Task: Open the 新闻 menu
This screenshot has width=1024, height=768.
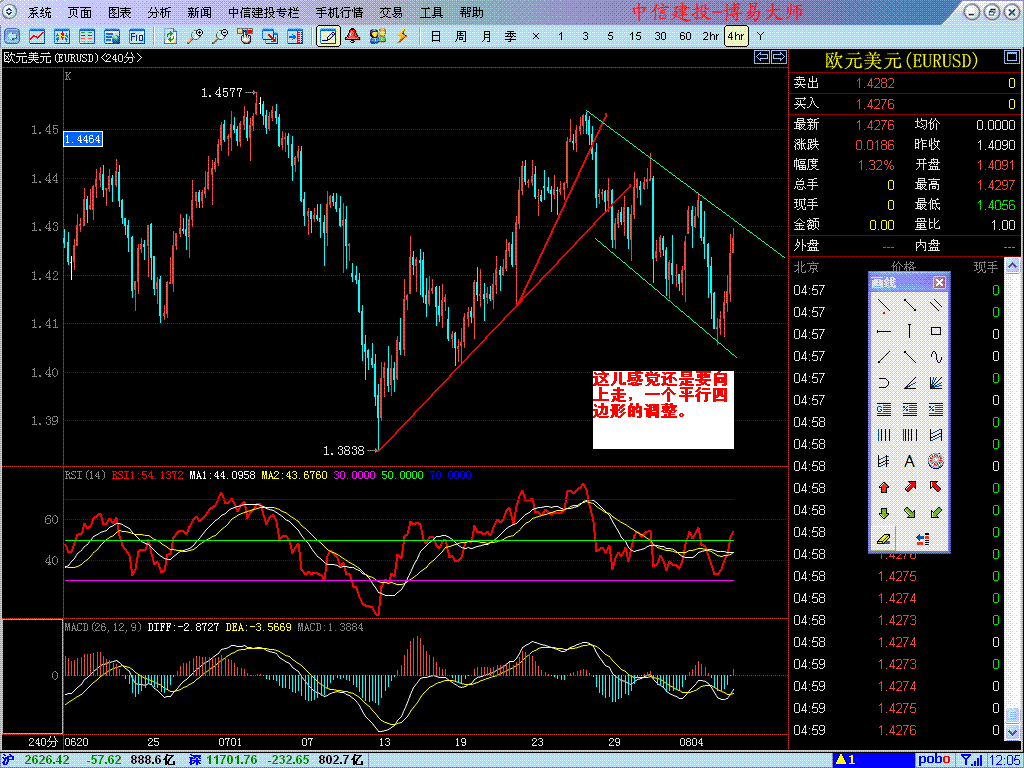Action: [x=199, y=12]
